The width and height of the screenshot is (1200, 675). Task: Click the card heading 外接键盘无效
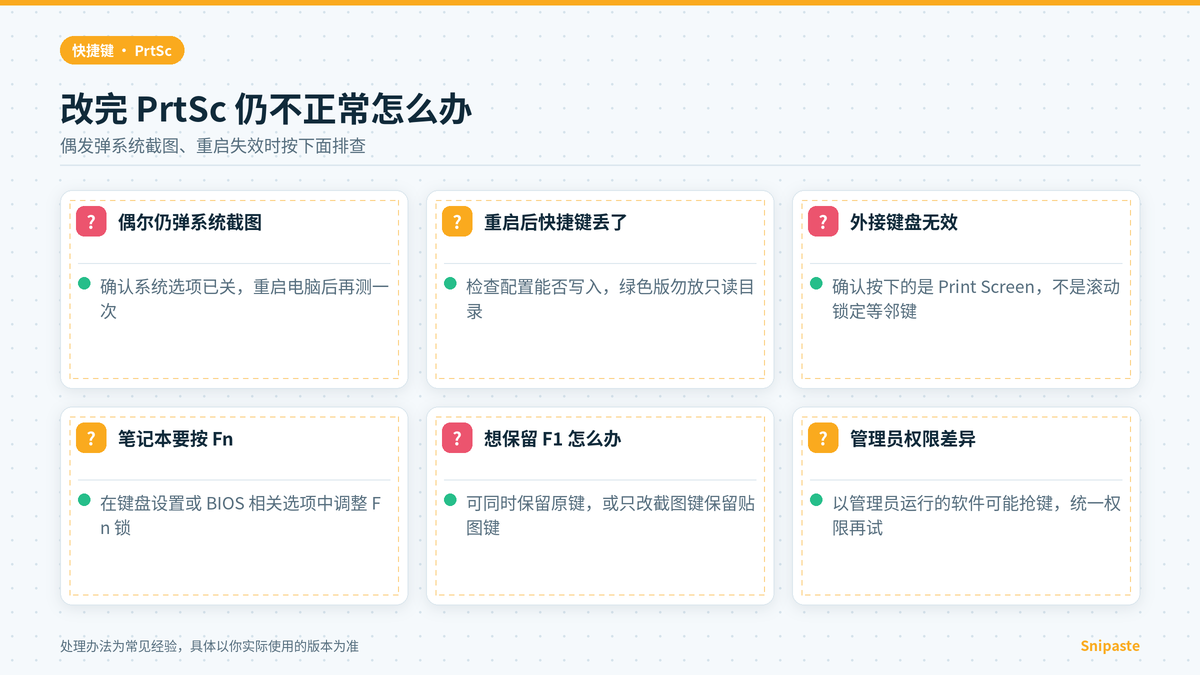[904, 222]
